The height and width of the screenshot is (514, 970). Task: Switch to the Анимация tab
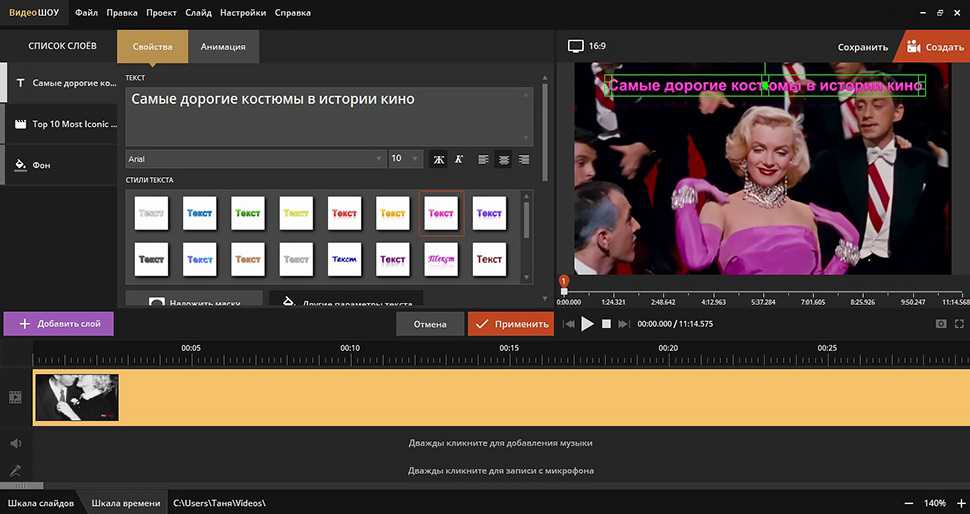(x=223, y=47)
